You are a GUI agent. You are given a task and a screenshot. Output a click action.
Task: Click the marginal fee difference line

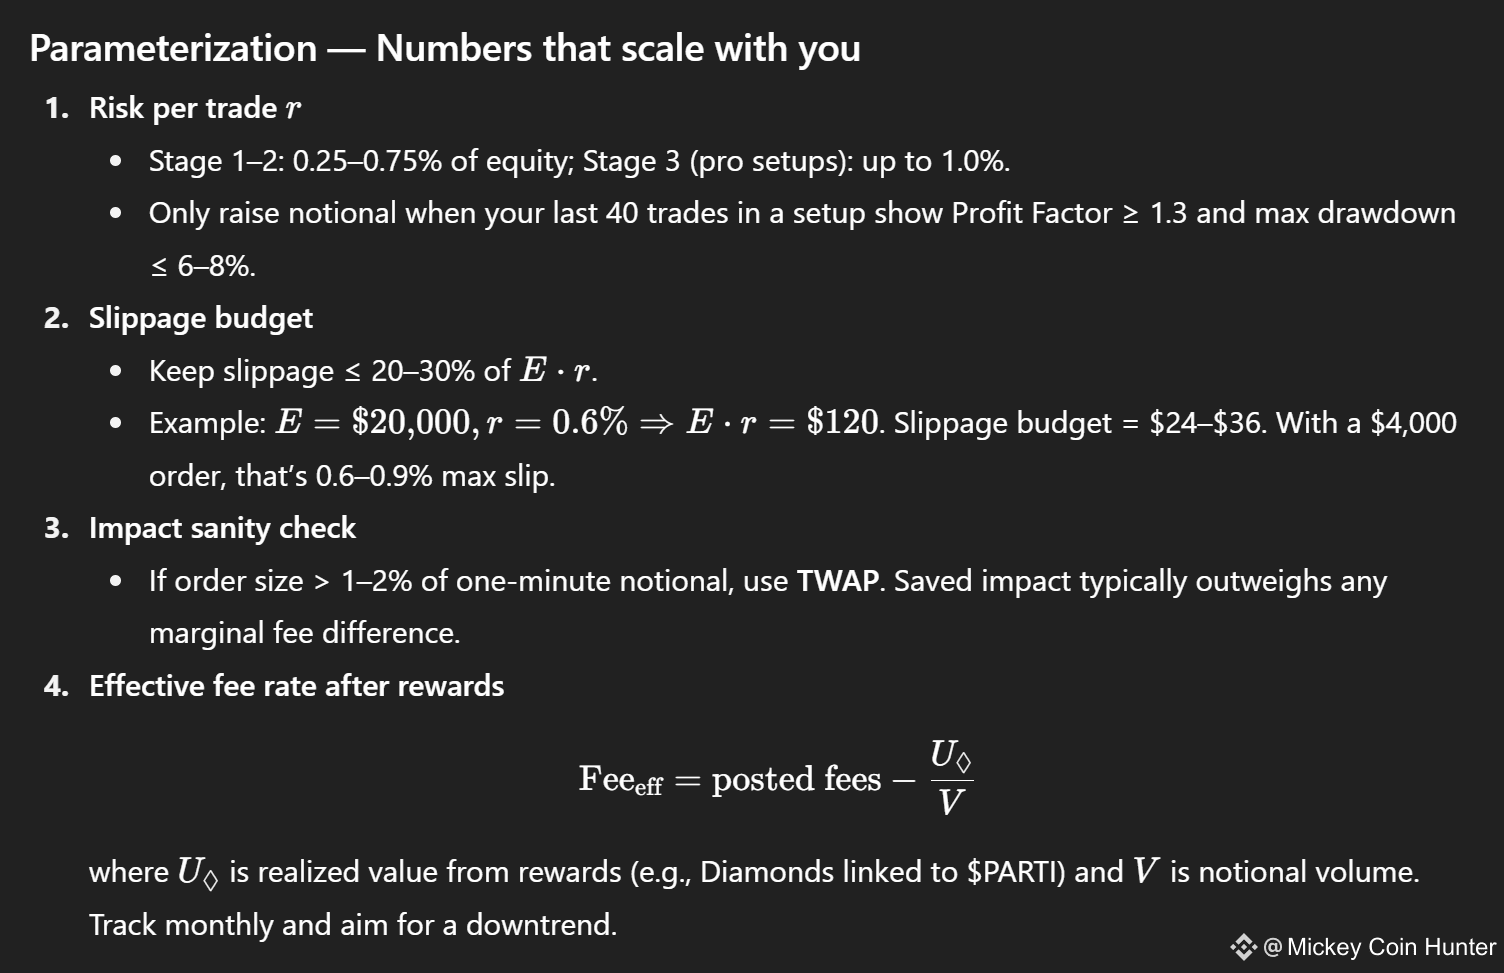(304, 633)
